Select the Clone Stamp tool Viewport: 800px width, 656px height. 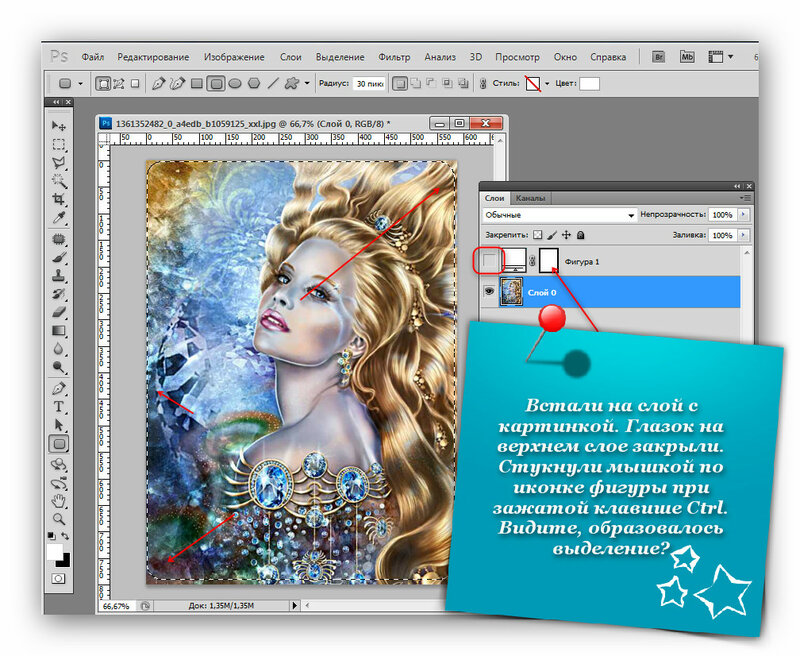59,275
